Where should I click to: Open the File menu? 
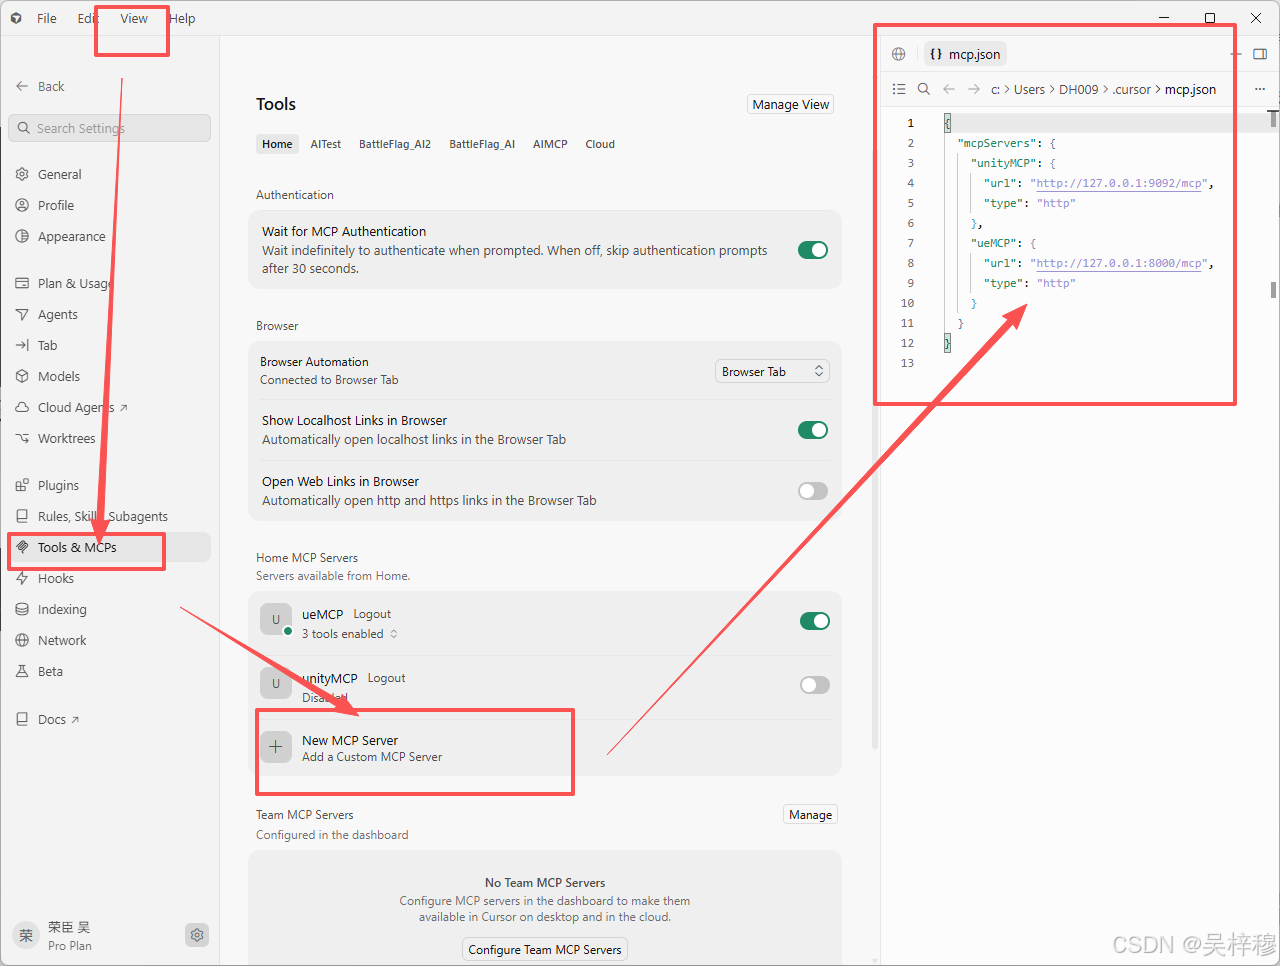click(47, 18)
